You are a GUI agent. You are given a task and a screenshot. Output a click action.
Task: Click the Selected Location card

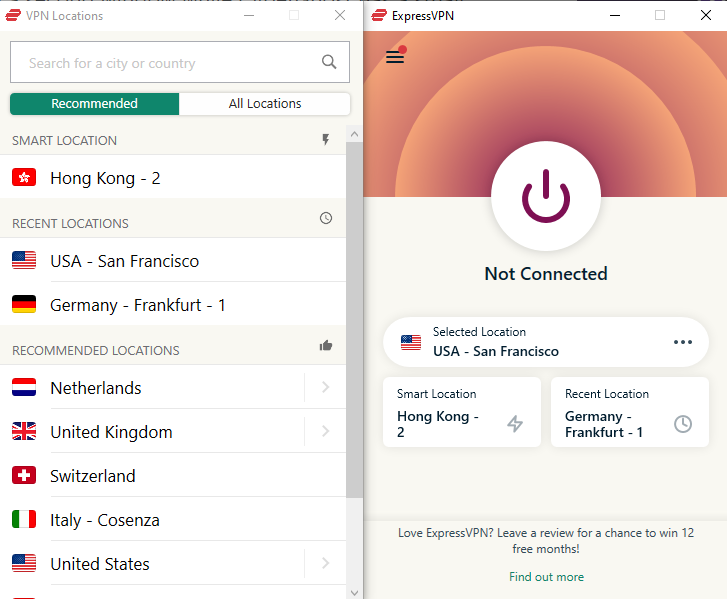546,342
